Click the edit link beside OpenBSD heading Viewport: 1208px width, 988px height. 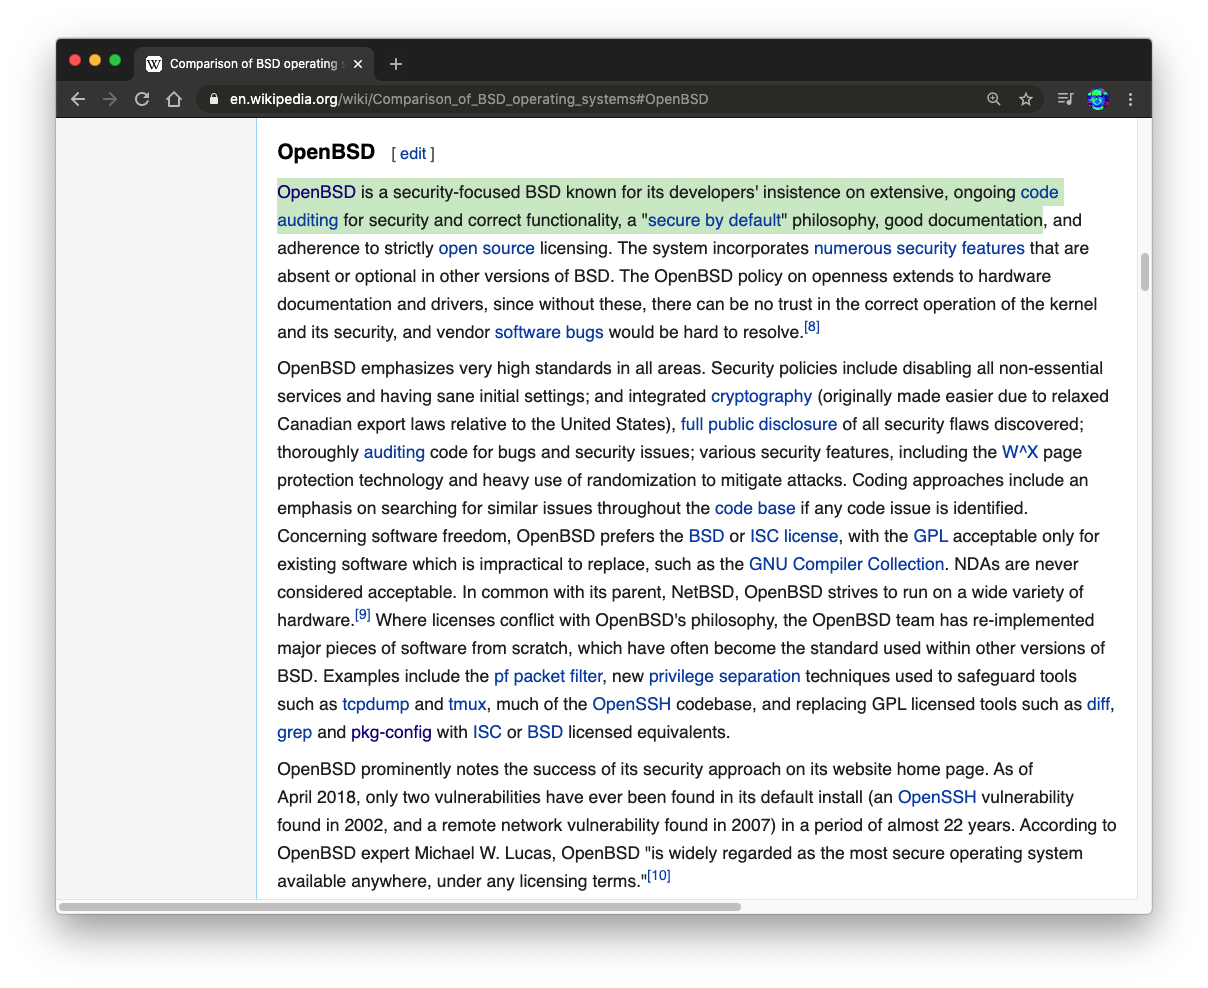point(413,154)
